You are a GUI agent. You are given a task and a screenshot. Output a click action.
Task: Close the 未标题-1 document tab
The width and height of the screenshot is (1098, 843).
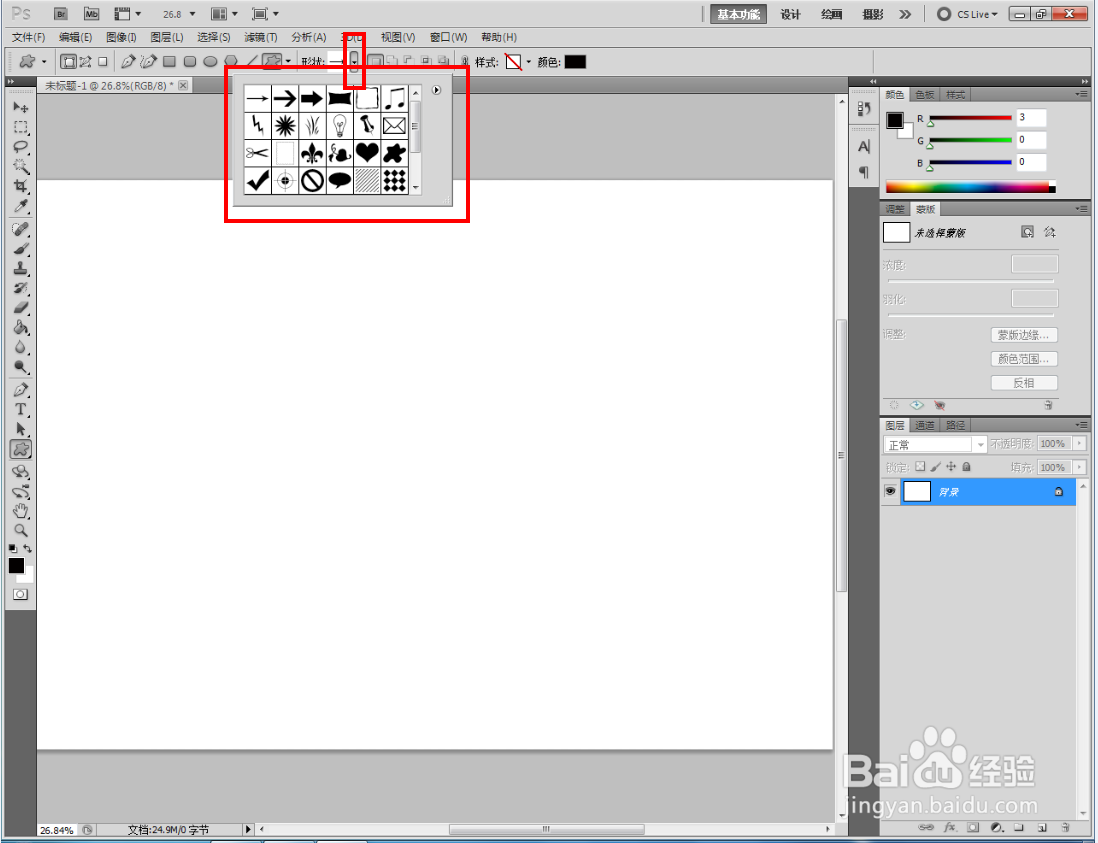(x=183, y=85)
